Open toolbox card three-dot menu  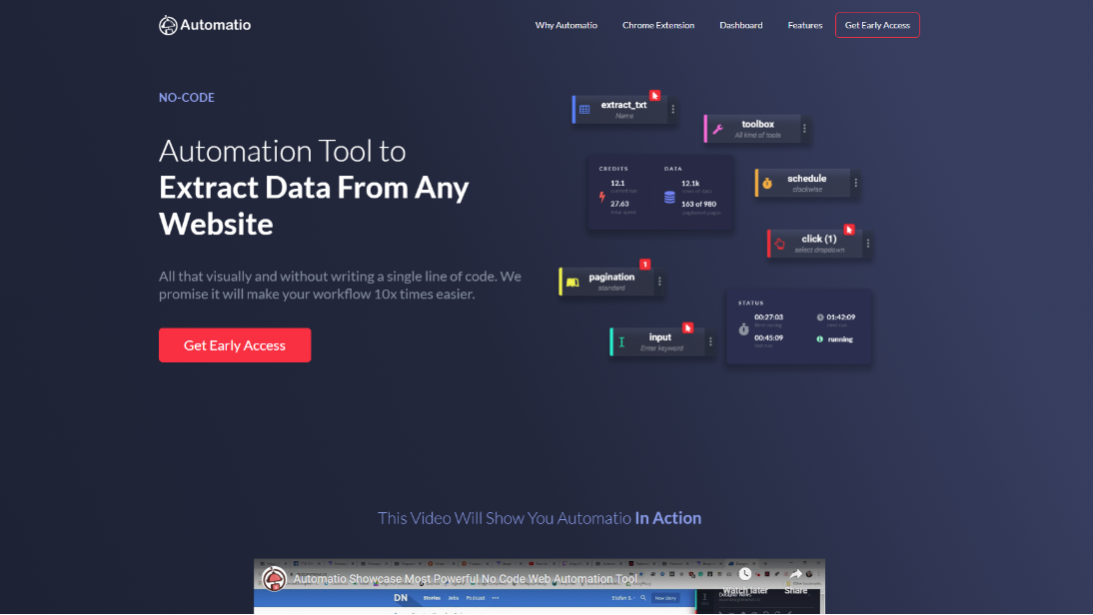(804, 128)
